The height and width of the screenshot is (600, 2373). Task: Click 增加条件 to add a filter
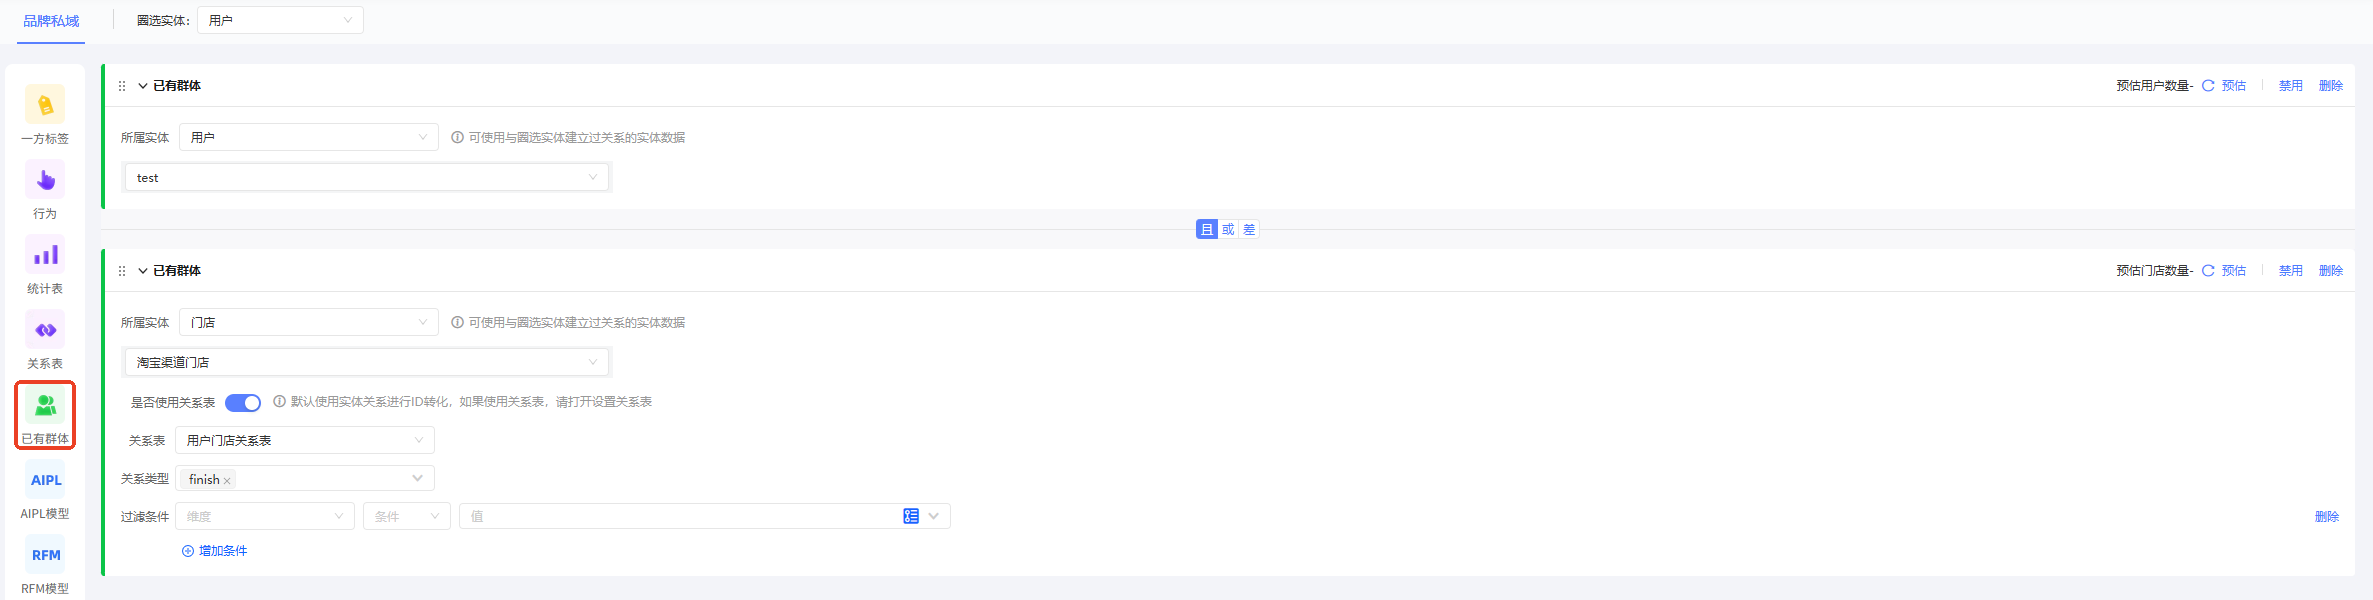coord(215,551)
